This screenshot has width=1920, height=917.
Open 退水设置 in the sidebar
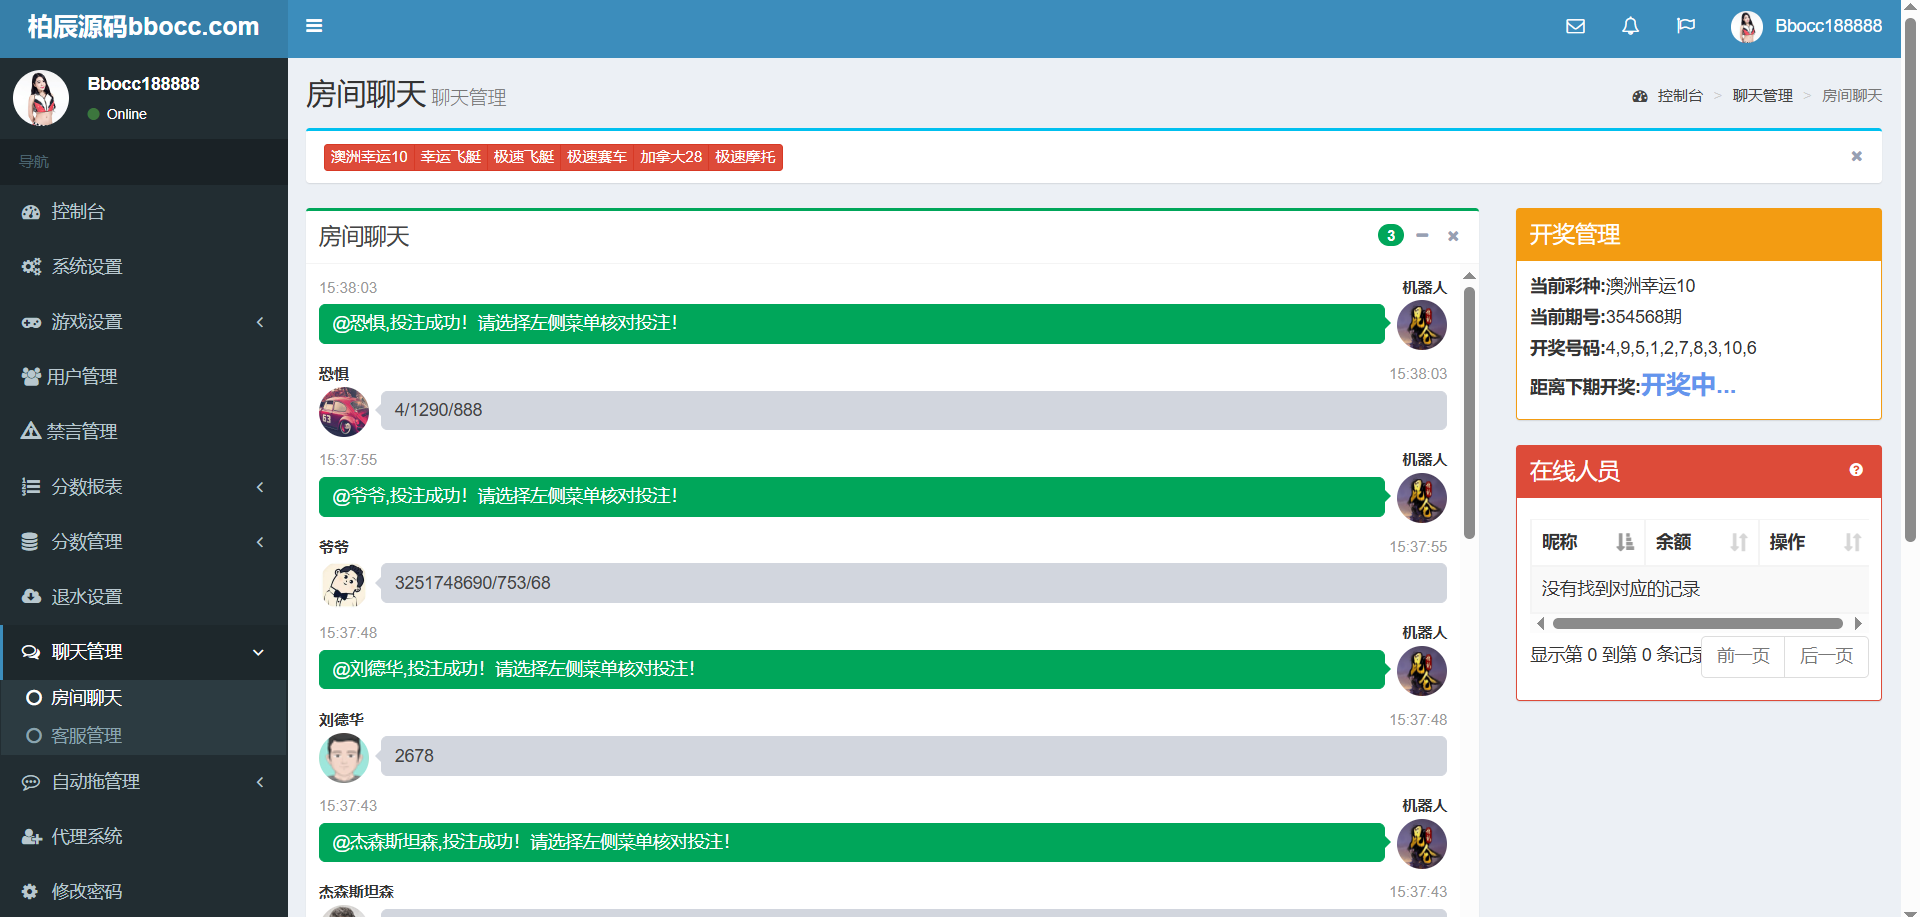click(x=144, y=597)
